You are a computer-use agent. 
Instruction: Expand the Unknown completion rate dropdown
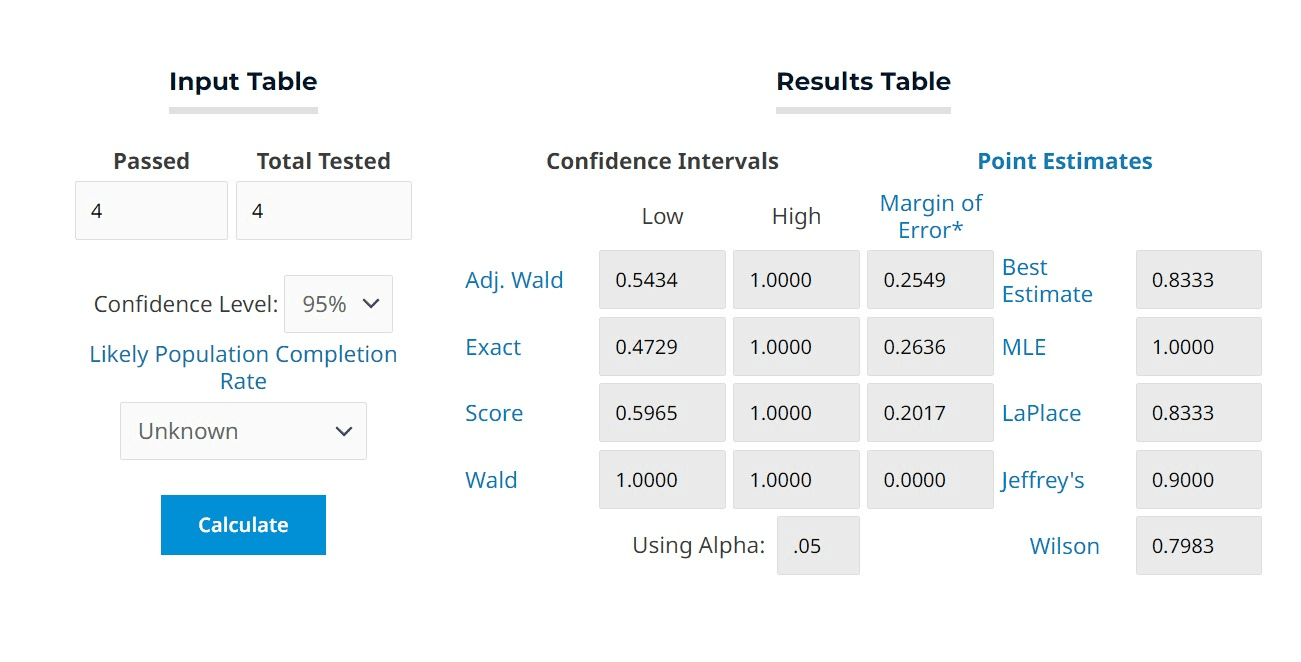click(x=243, y=431)
